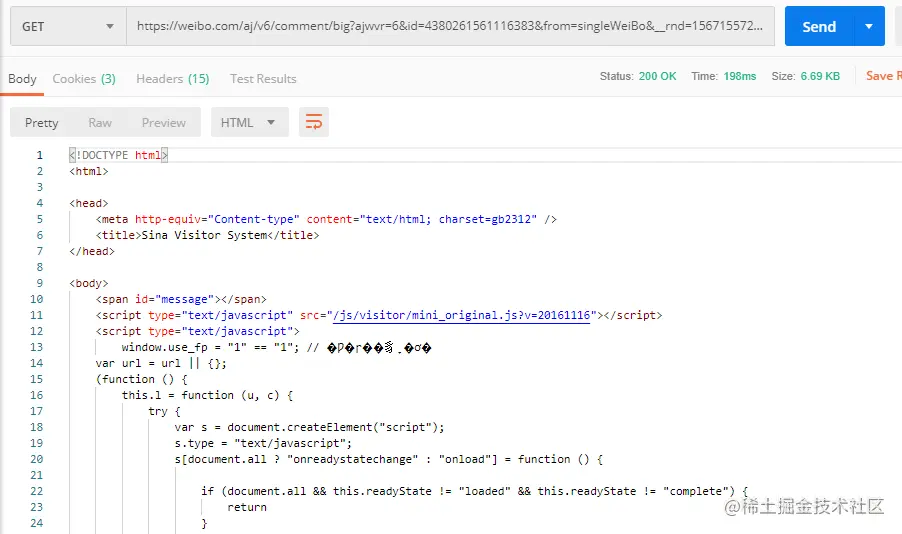The width and height of the screenshot is (902, 534).
Task: Click the 200 OK status value
Action: pos(657,76)
